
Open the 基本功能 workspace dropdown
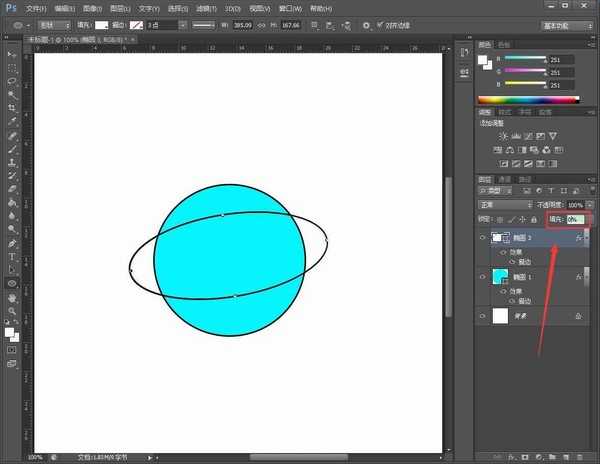[566, 25]
